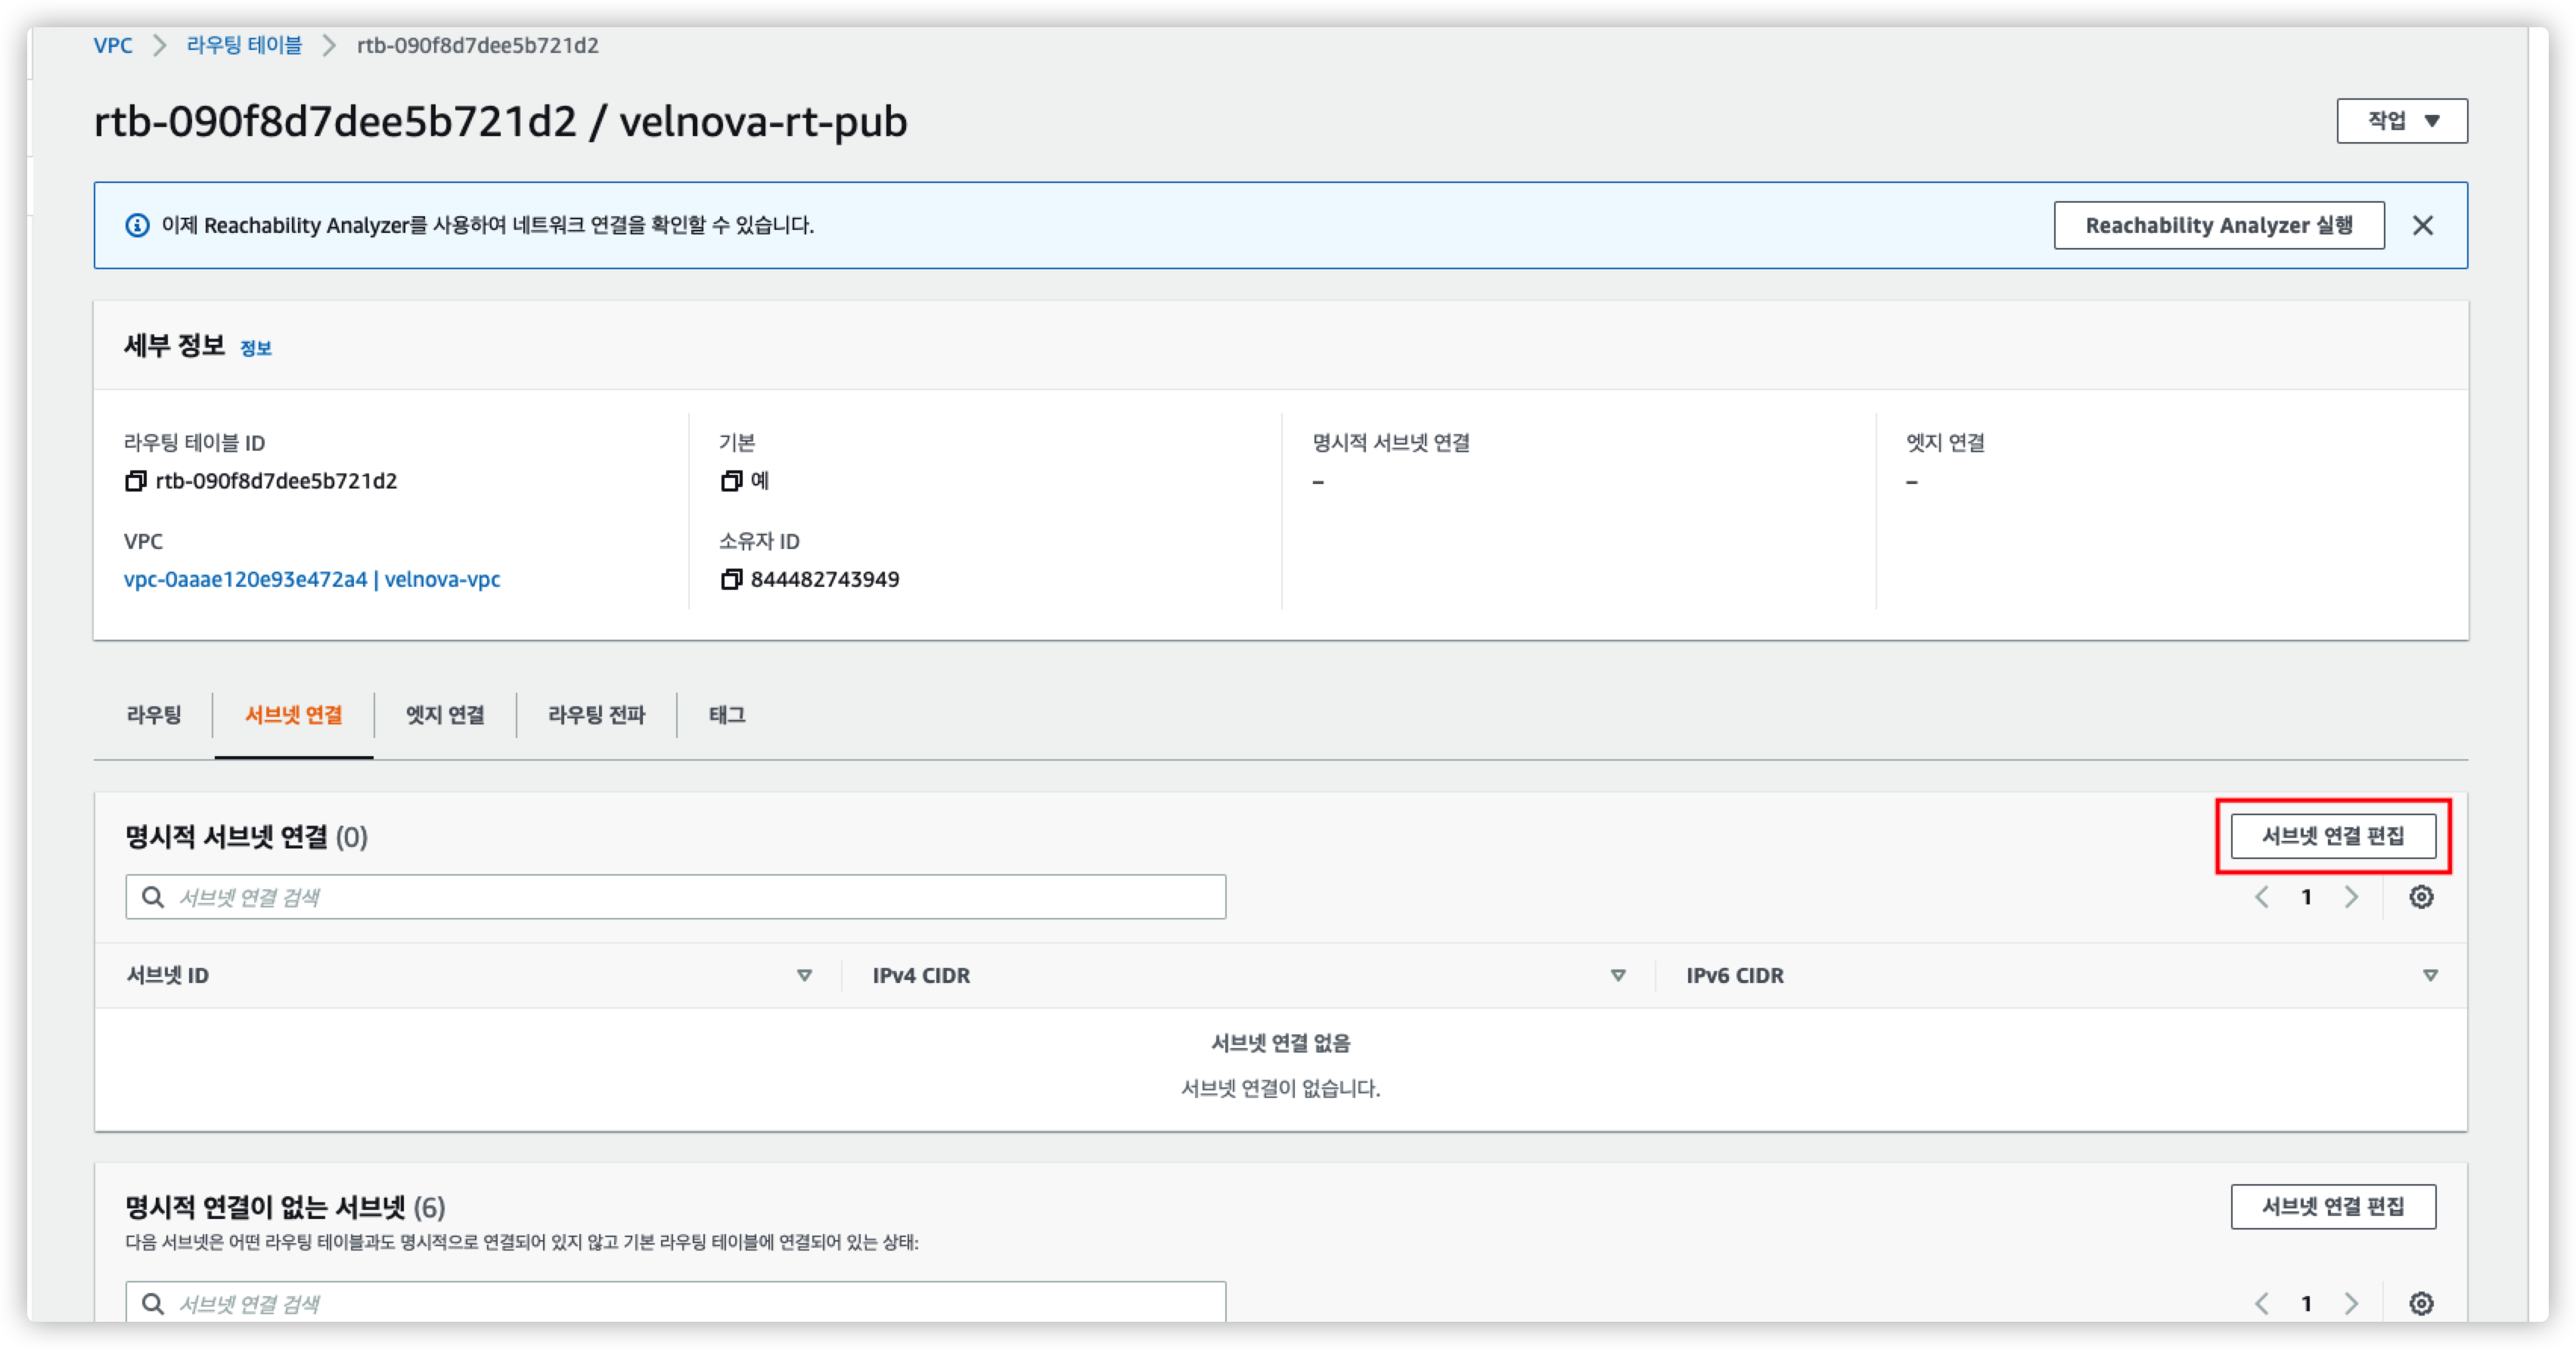
Task: Open table settings gear for explicit subnet associations
Action: (x=2421, y=897)
